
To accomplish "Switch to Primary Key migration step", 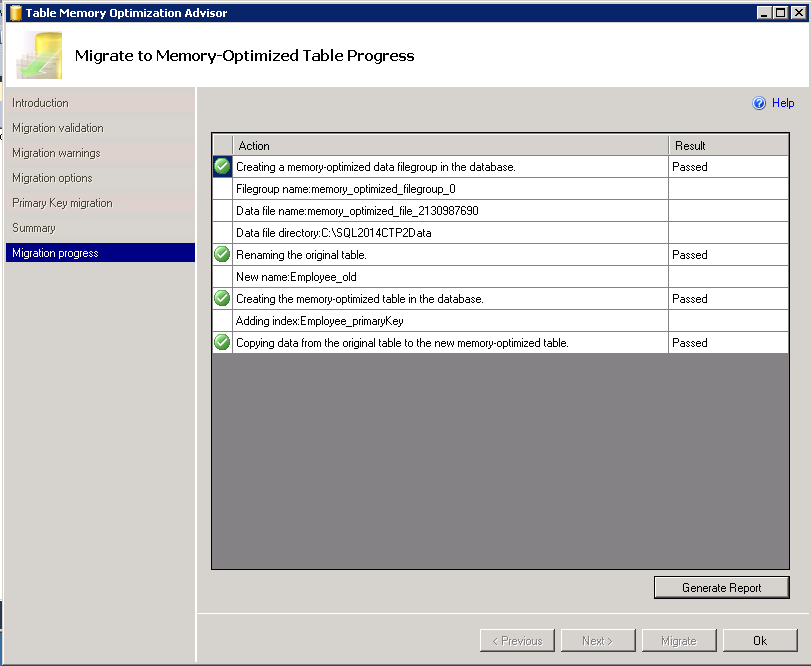I will coord(62,203).
